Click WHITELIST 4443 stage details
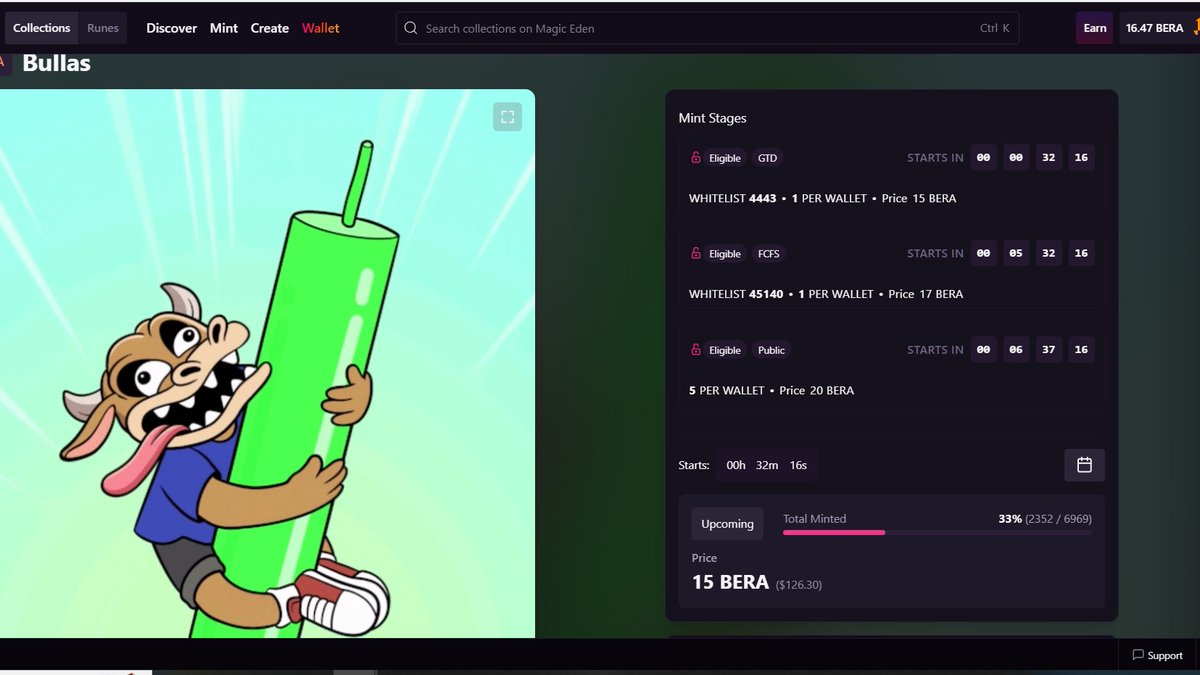This screenshot has height=675, width=1200. [822, 198]
